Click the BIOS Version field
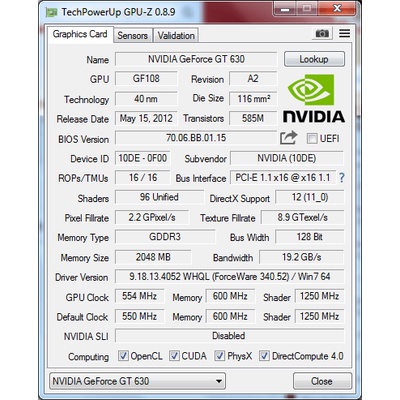400x400 pixels. pyautogui.click(x=196, y=138)
